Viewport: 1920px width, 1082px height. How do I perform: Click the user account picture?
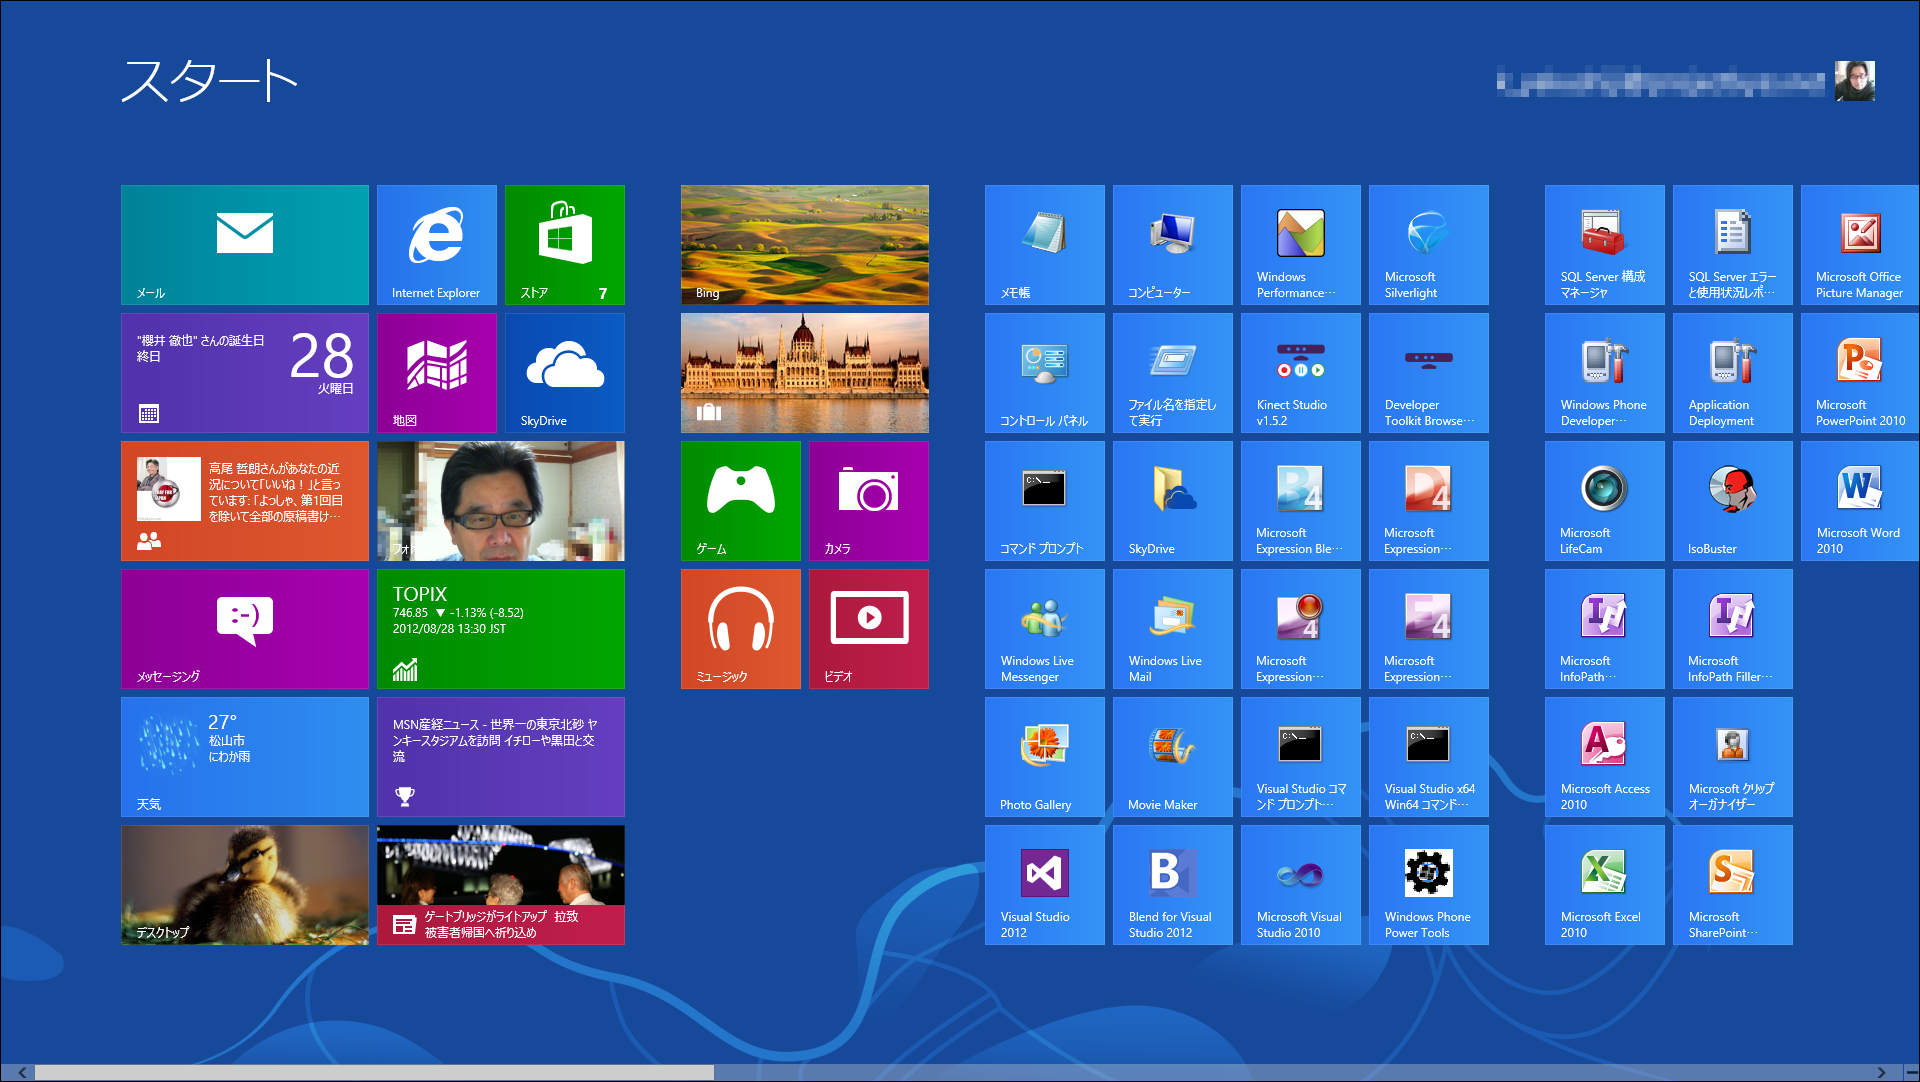click(1855, 81)
